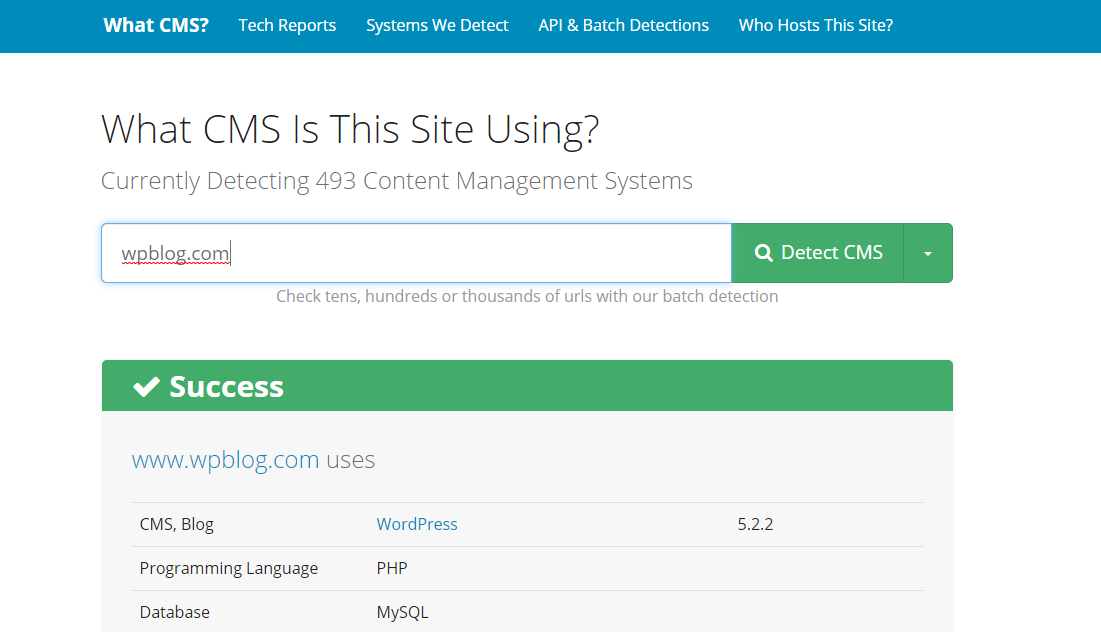Click the What CMS? site logo
Image resolution: width=1101 pixels, height=632 pixels.
click(x=156, y=25)
